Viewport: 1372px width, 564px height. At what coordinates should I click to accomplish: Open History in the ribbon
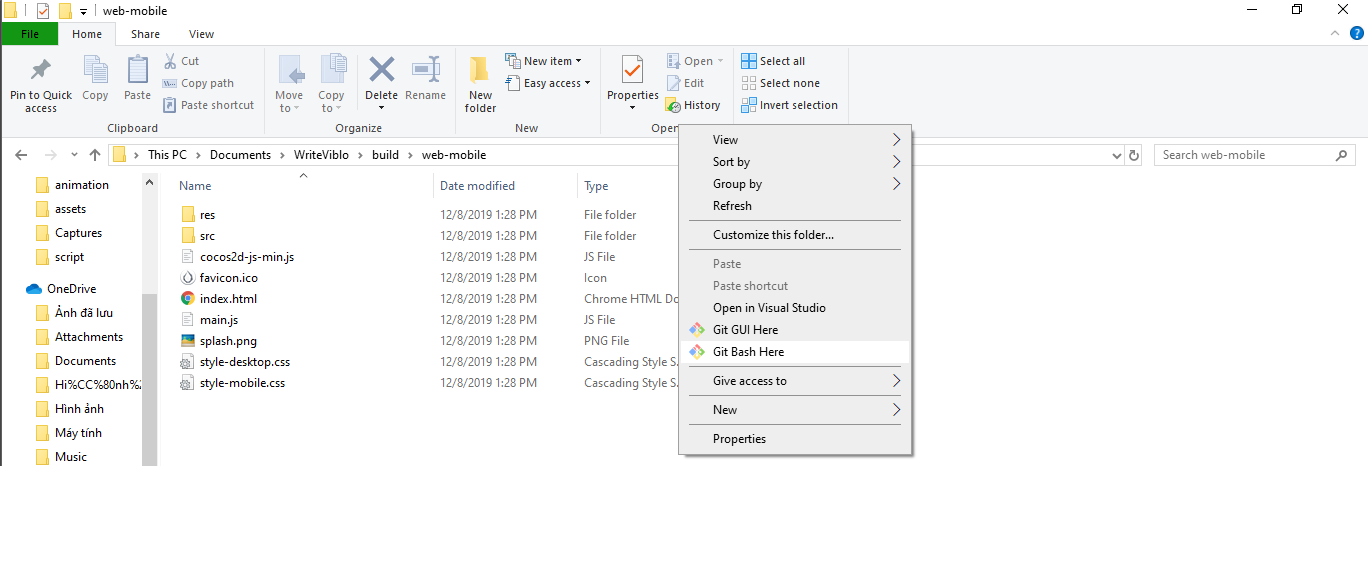click(693, 105)
